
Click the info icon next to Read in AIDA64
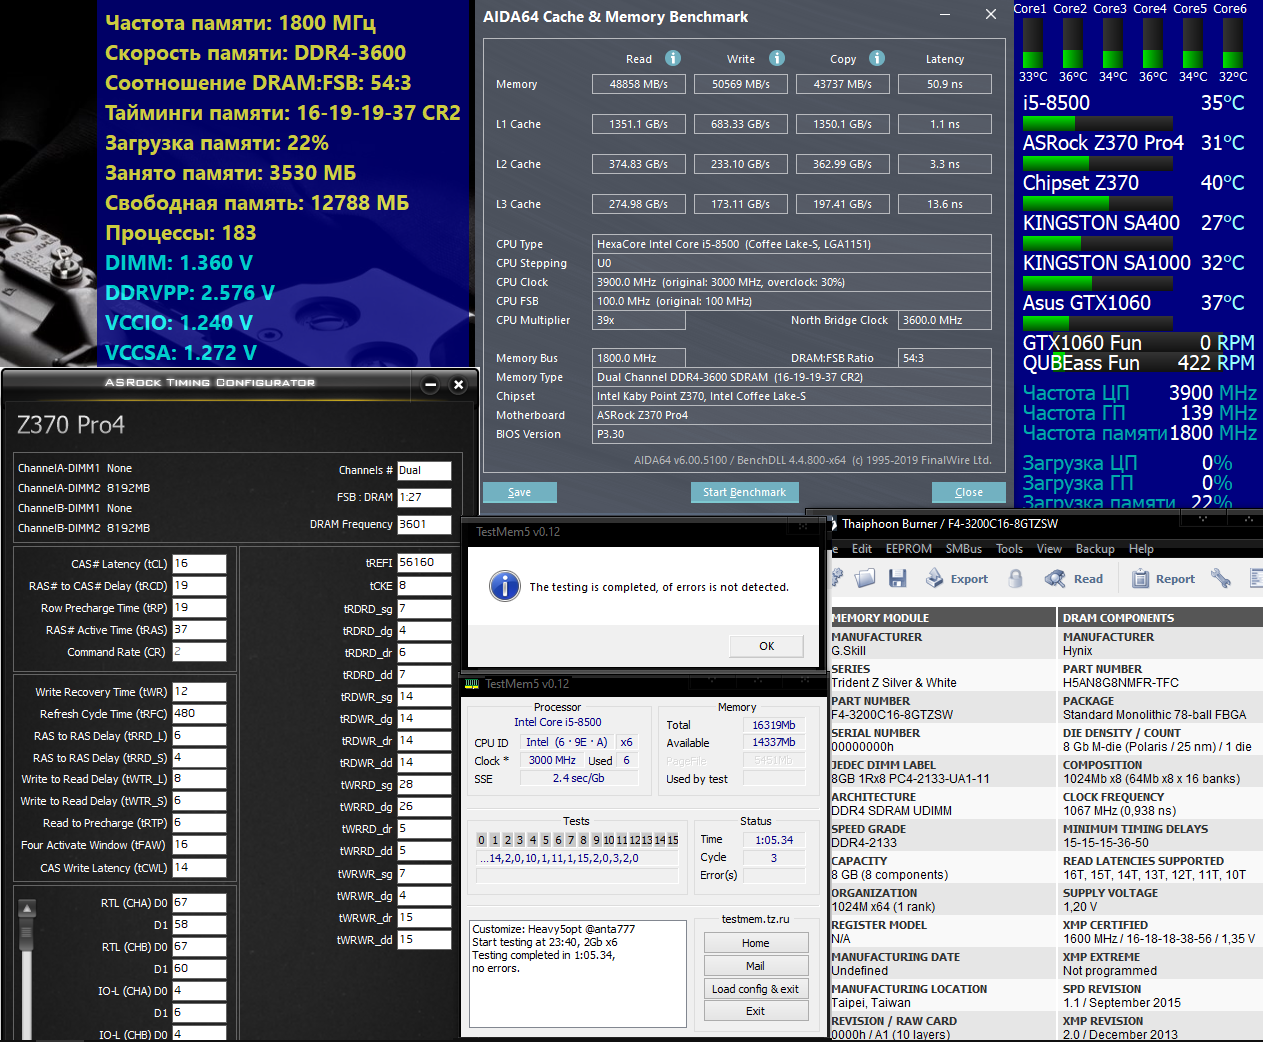click(673, 58)
